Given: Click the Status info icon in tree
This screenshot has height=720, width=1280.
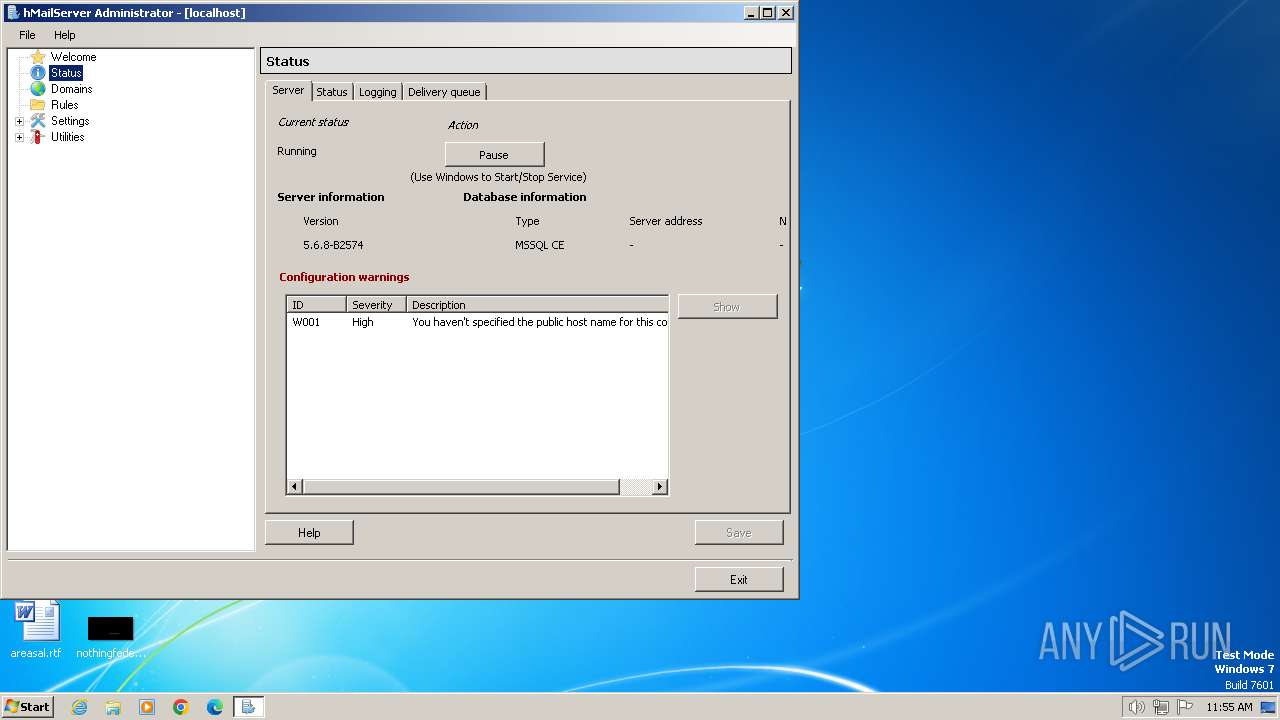Looking at the screenshot, I should [x=38, y=73].
